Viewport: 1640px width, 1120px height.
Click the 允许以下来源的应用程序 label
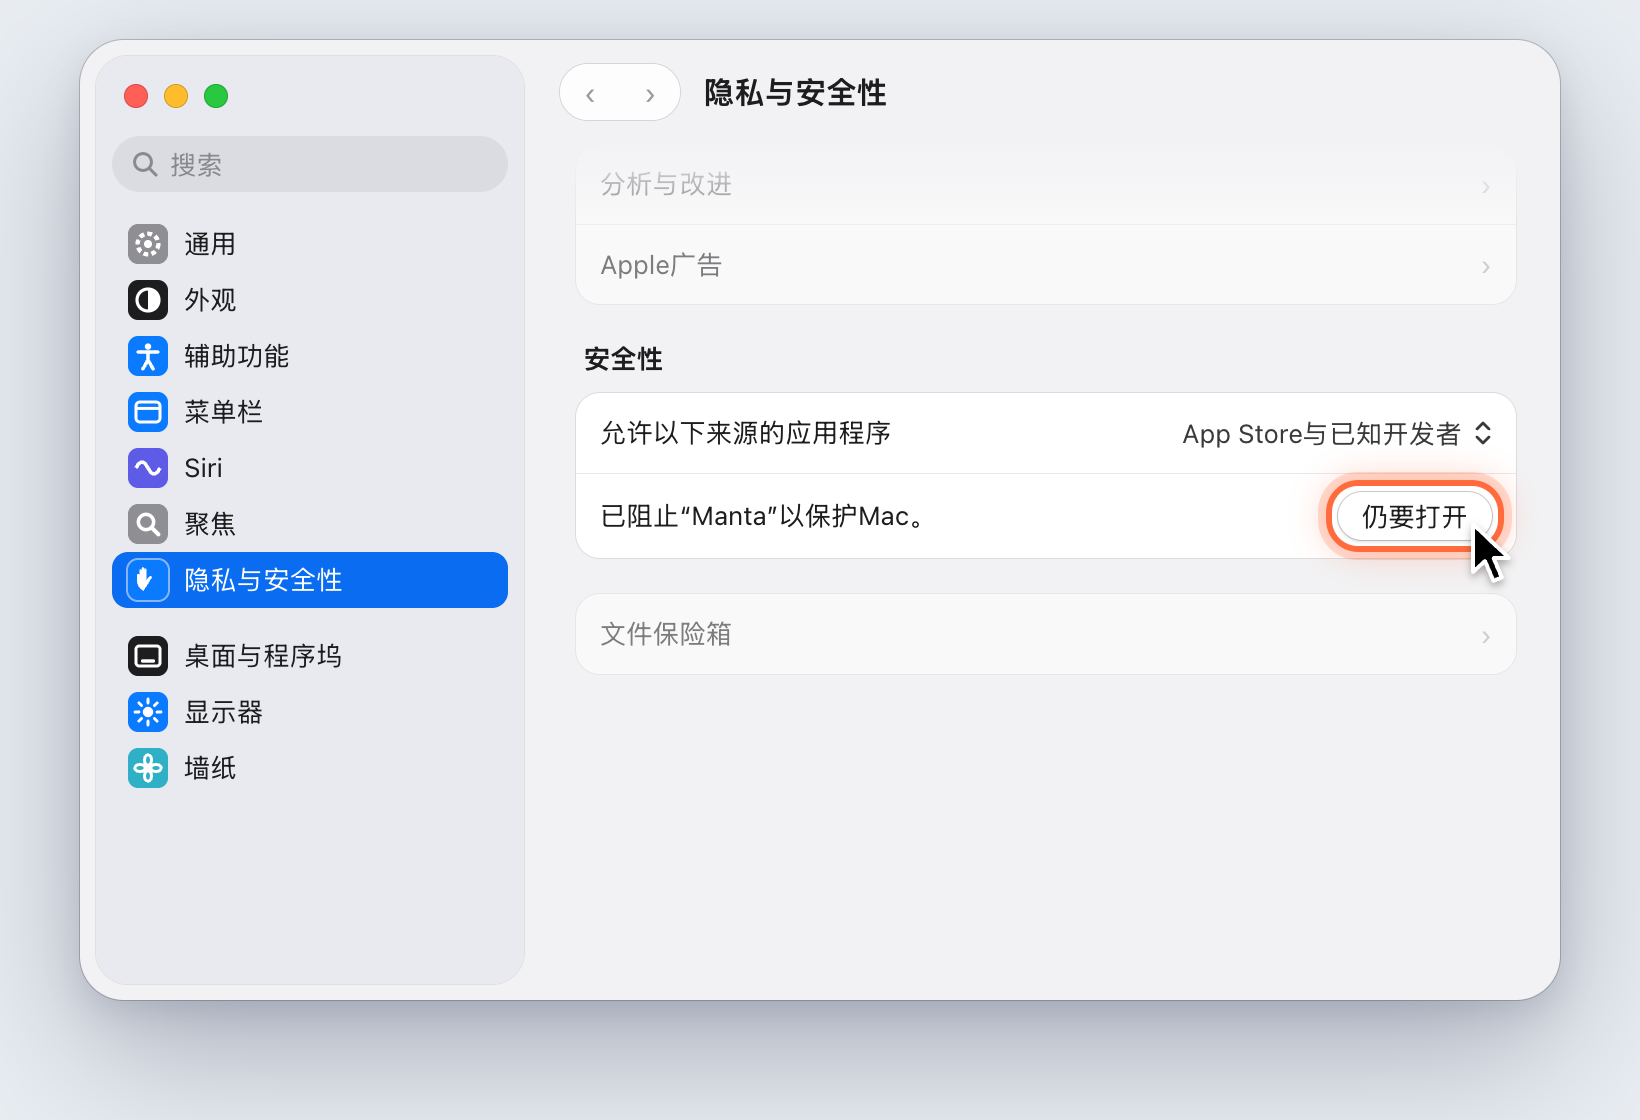point(746,433)
